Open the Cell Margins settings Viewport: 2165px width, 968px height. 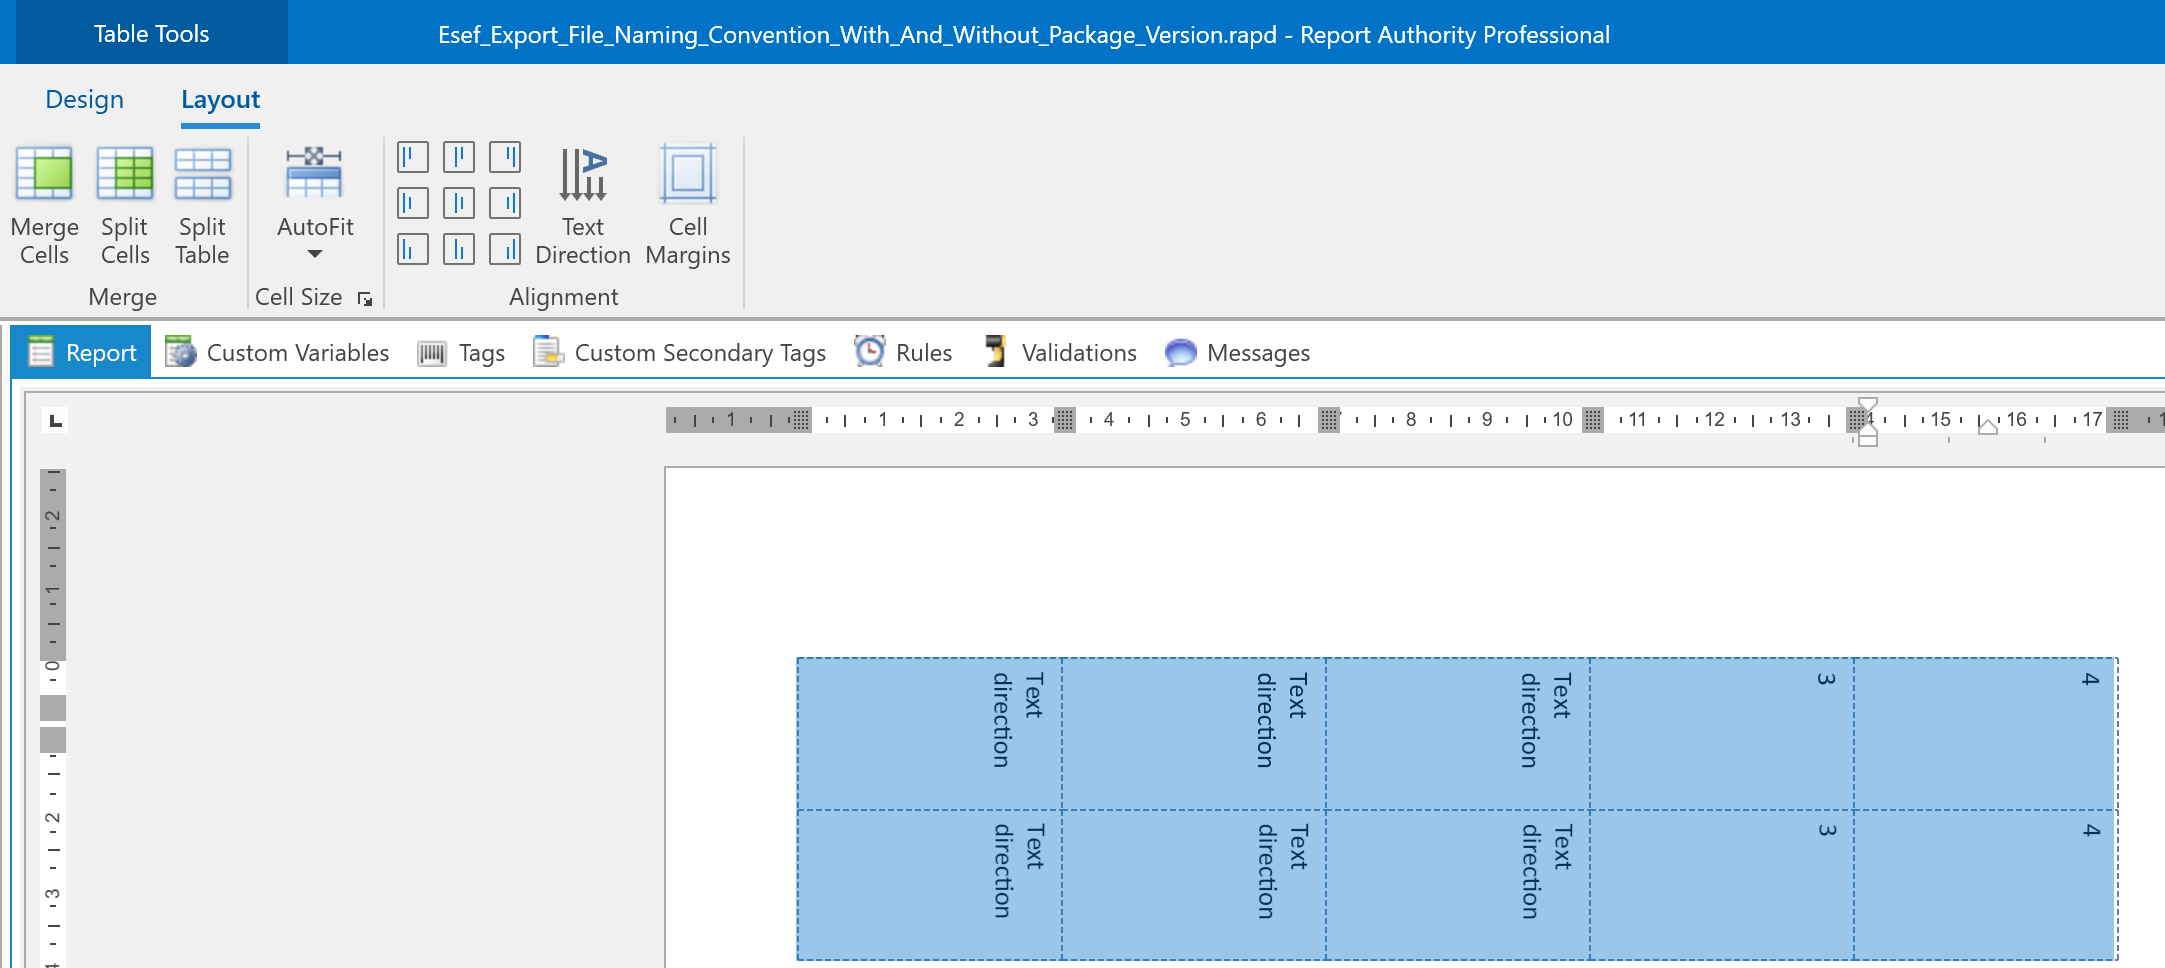pyautogui.click(x=688, y=205)
